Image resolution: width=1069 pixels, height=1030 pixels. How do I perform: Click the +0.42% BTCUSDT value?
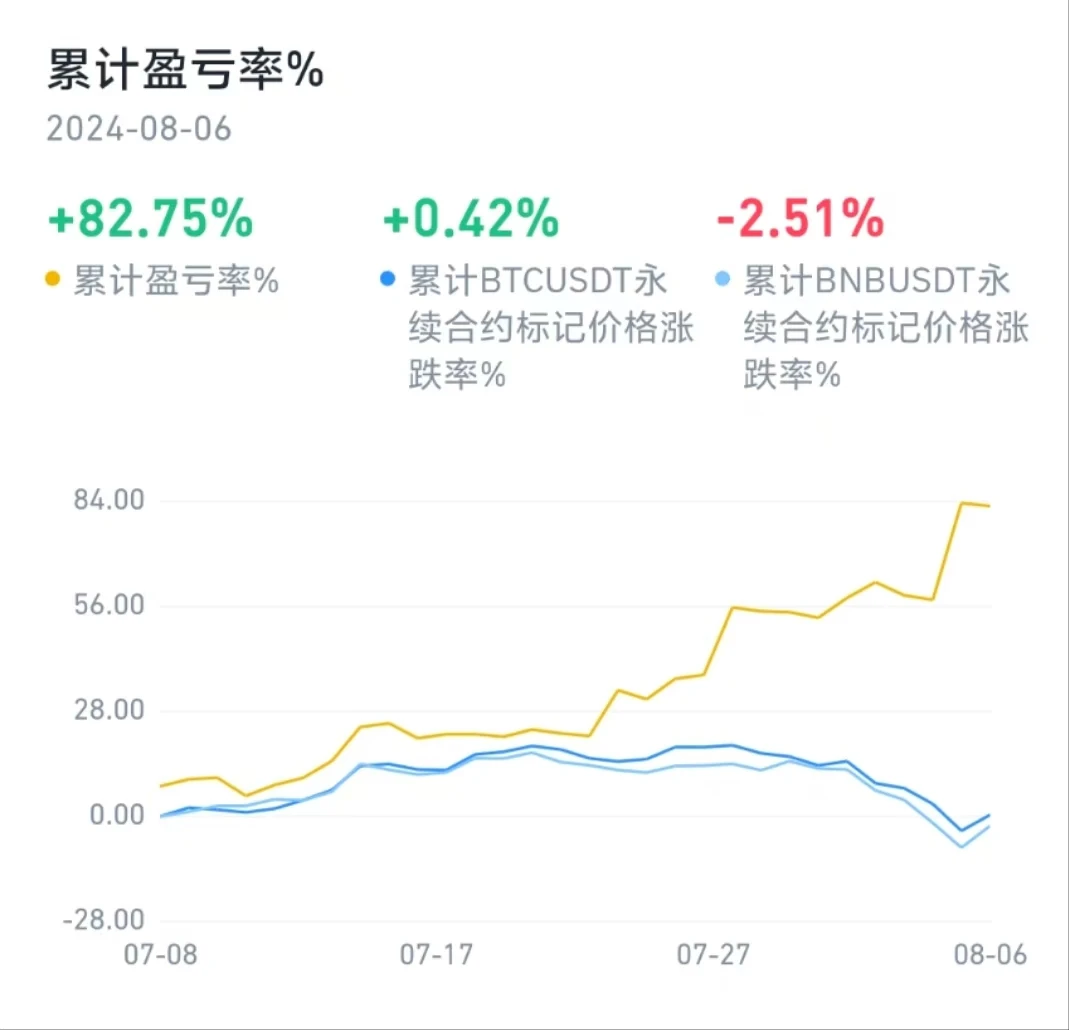pyautogui.click(x=470, y=218)
